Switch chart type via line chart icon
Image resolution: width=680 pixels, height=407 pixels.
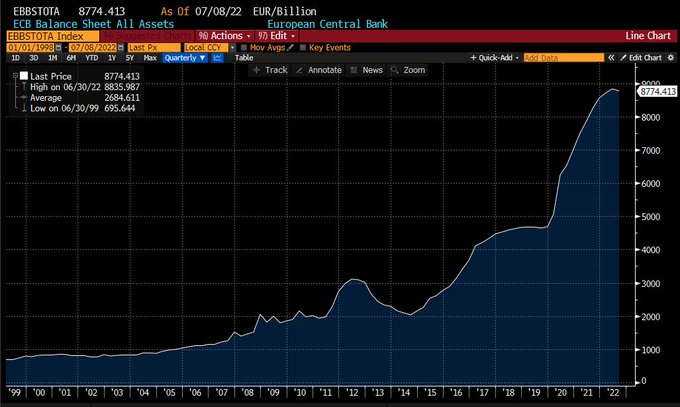(217, 58)
